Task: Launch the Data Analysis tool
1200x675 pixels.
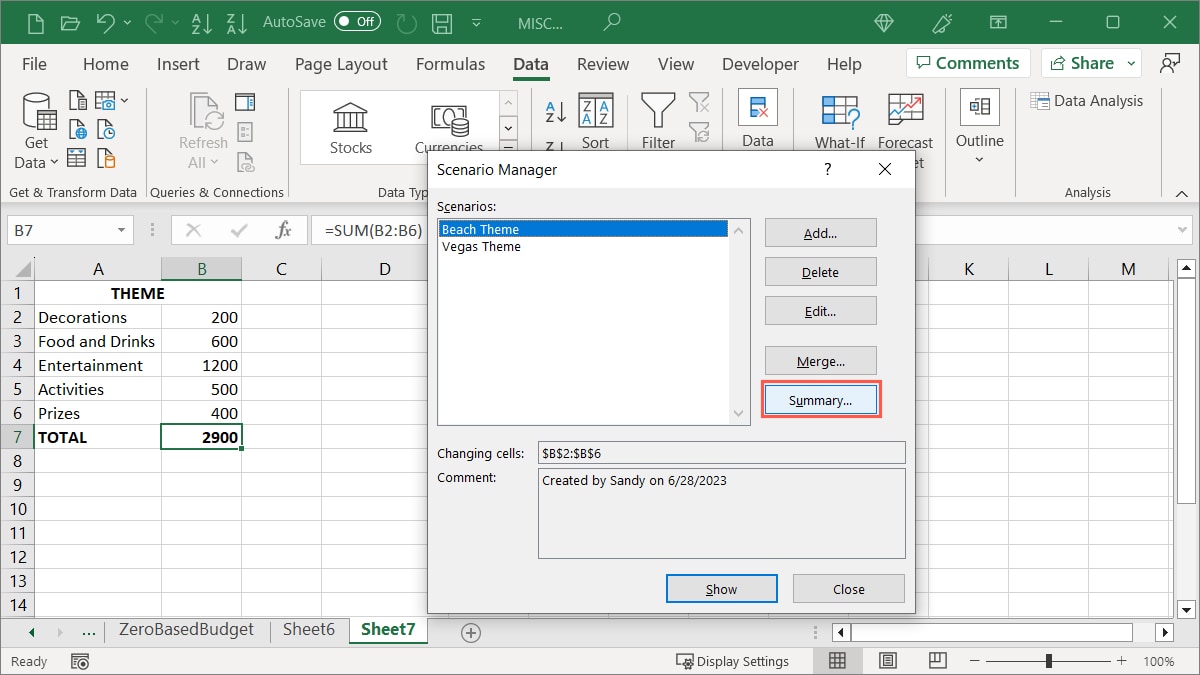Action: (x=1087, y=100)
